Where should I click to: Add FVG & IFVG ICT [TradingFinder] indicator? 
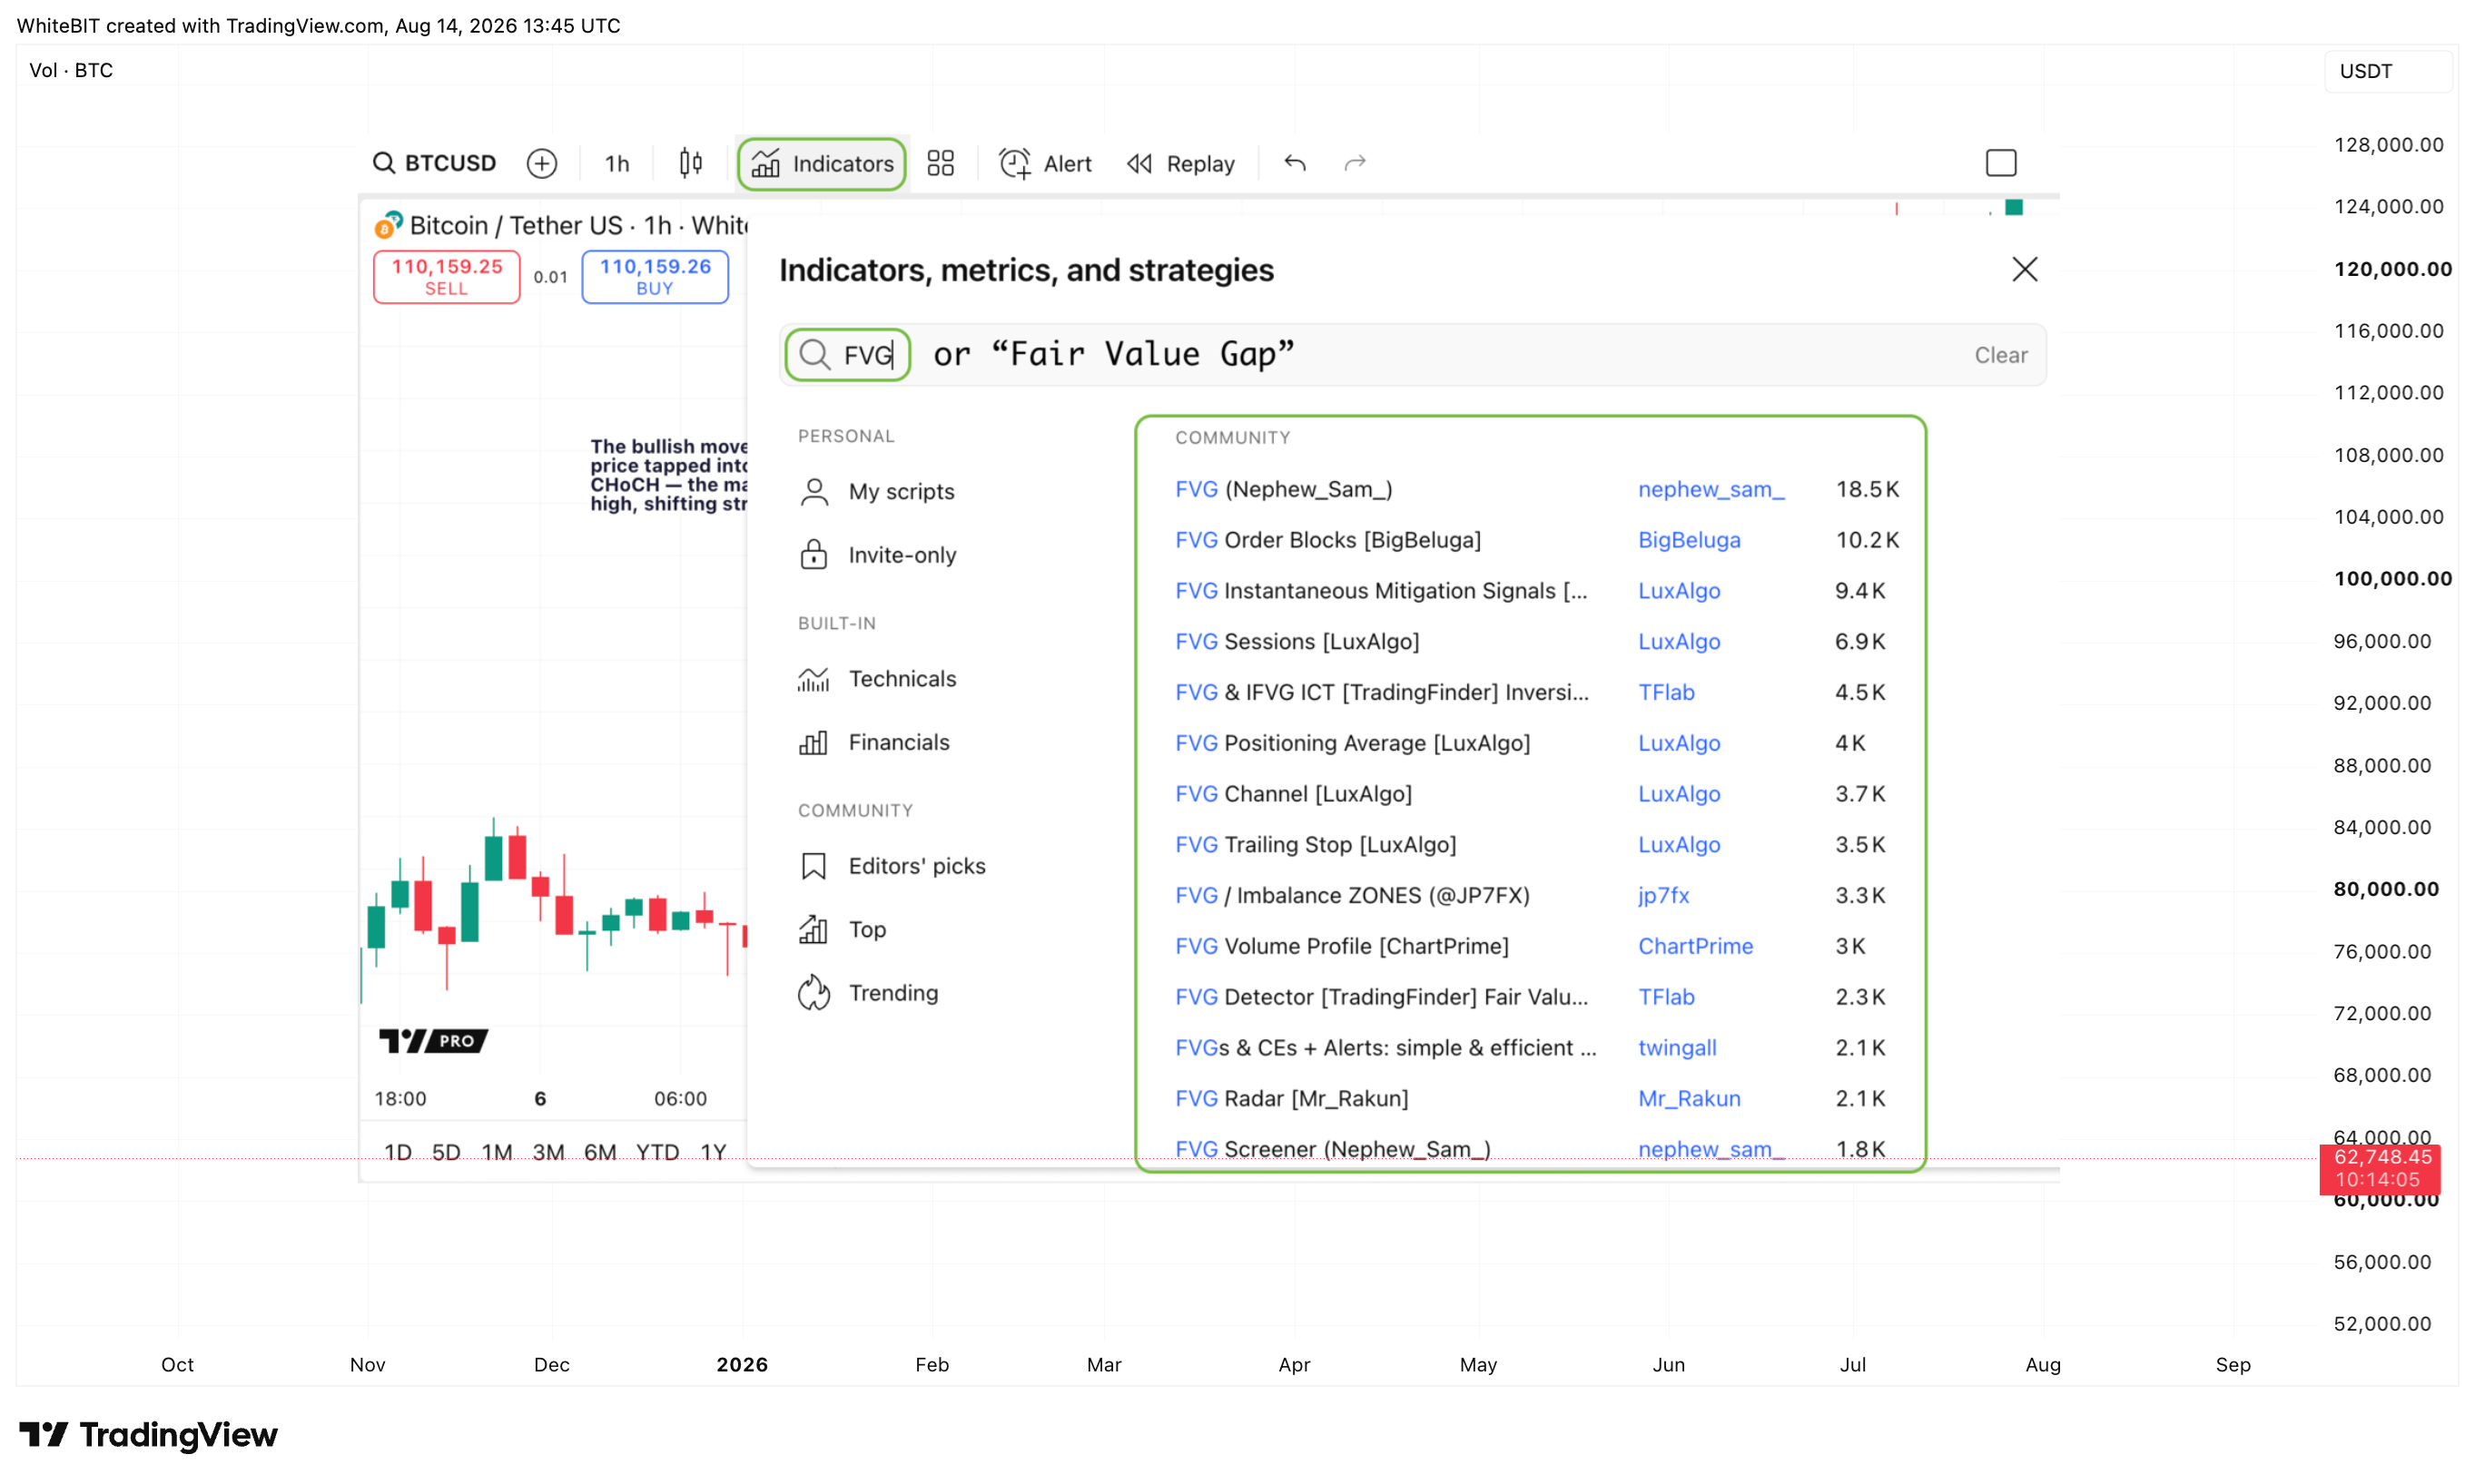(x=1382, y=692)
